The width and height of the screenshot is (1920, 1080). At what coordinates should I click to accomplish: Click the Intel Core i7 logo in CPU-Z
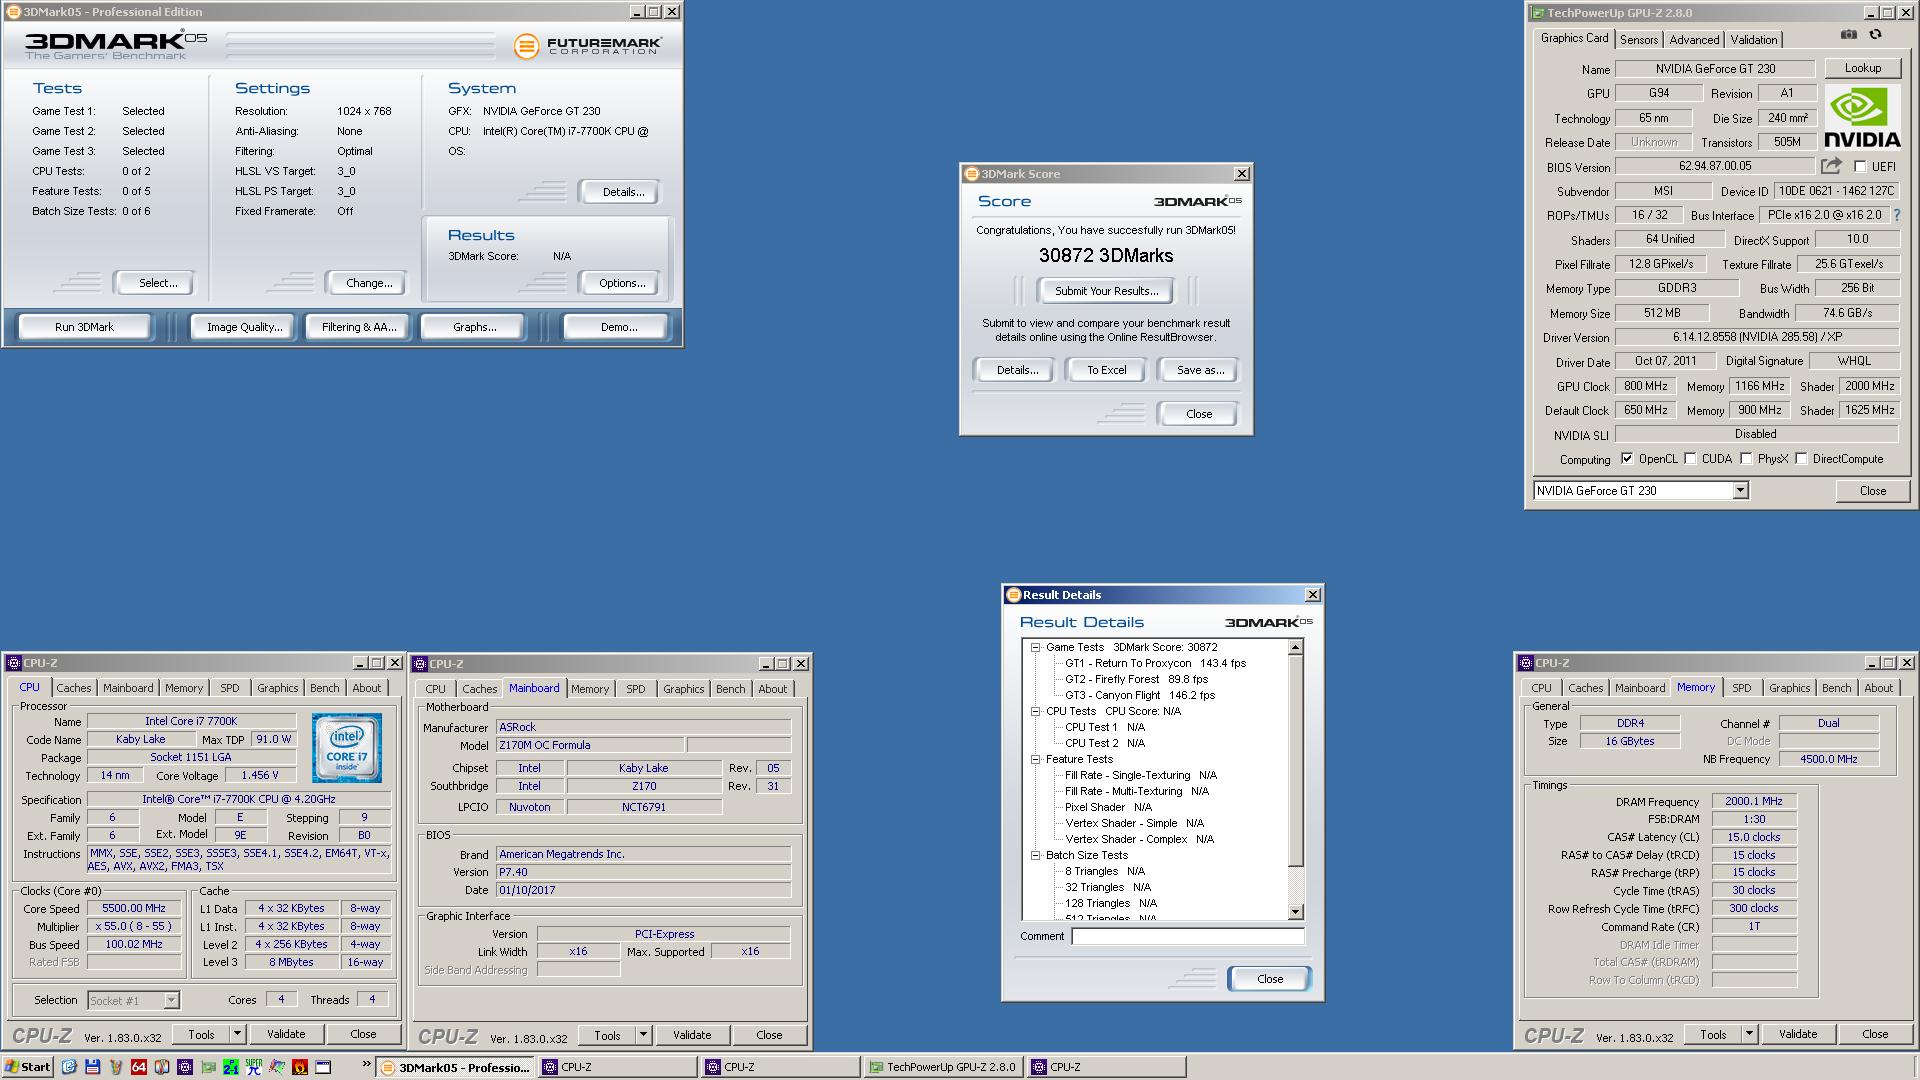pos(346,748)
